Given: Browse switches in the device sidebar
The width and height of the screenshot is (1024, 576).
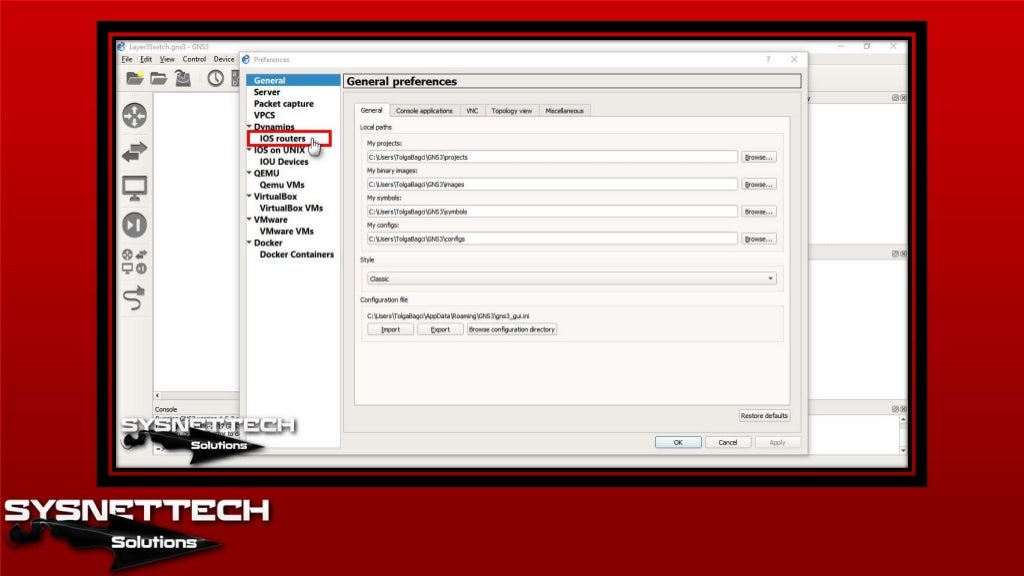Looking at the screenshot, I should point(135,152).
